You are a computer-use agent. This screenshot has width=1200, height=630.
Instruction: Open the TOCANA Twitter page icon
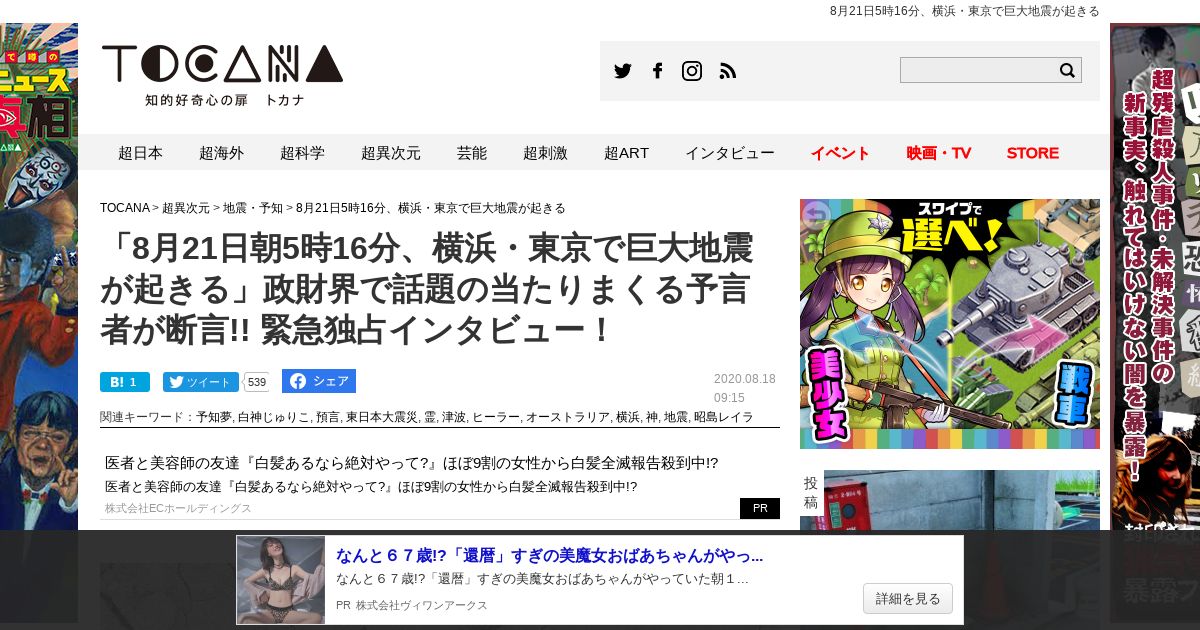pos(623,71)
